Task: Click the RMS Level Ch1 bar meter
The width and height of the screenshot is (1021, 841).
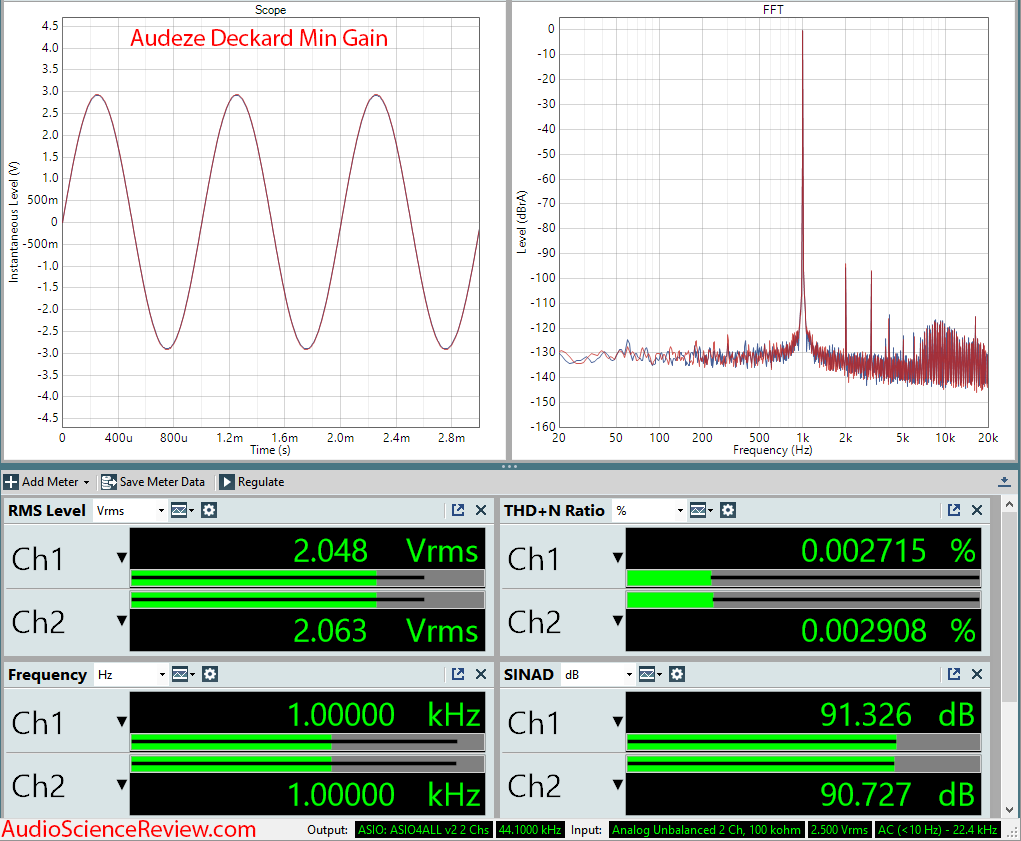Action: coord(307,577)
